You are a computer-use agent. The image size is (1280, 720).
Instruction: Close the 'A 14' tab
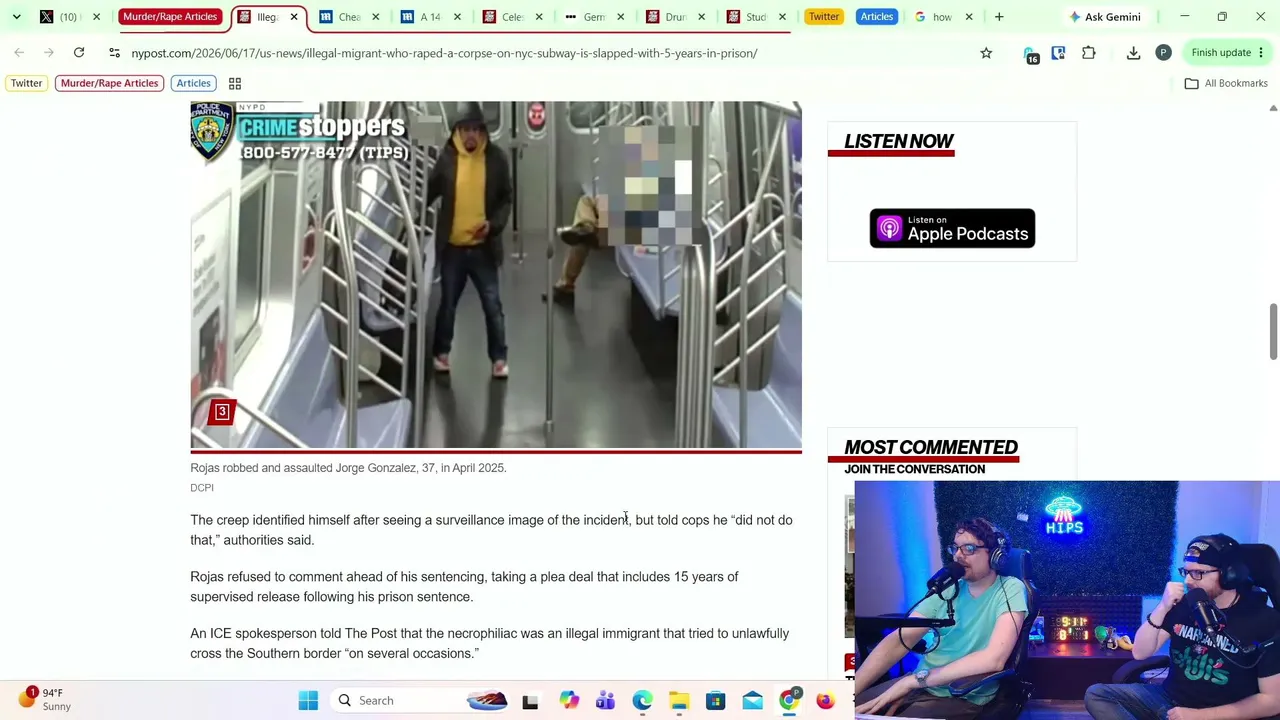457,17
